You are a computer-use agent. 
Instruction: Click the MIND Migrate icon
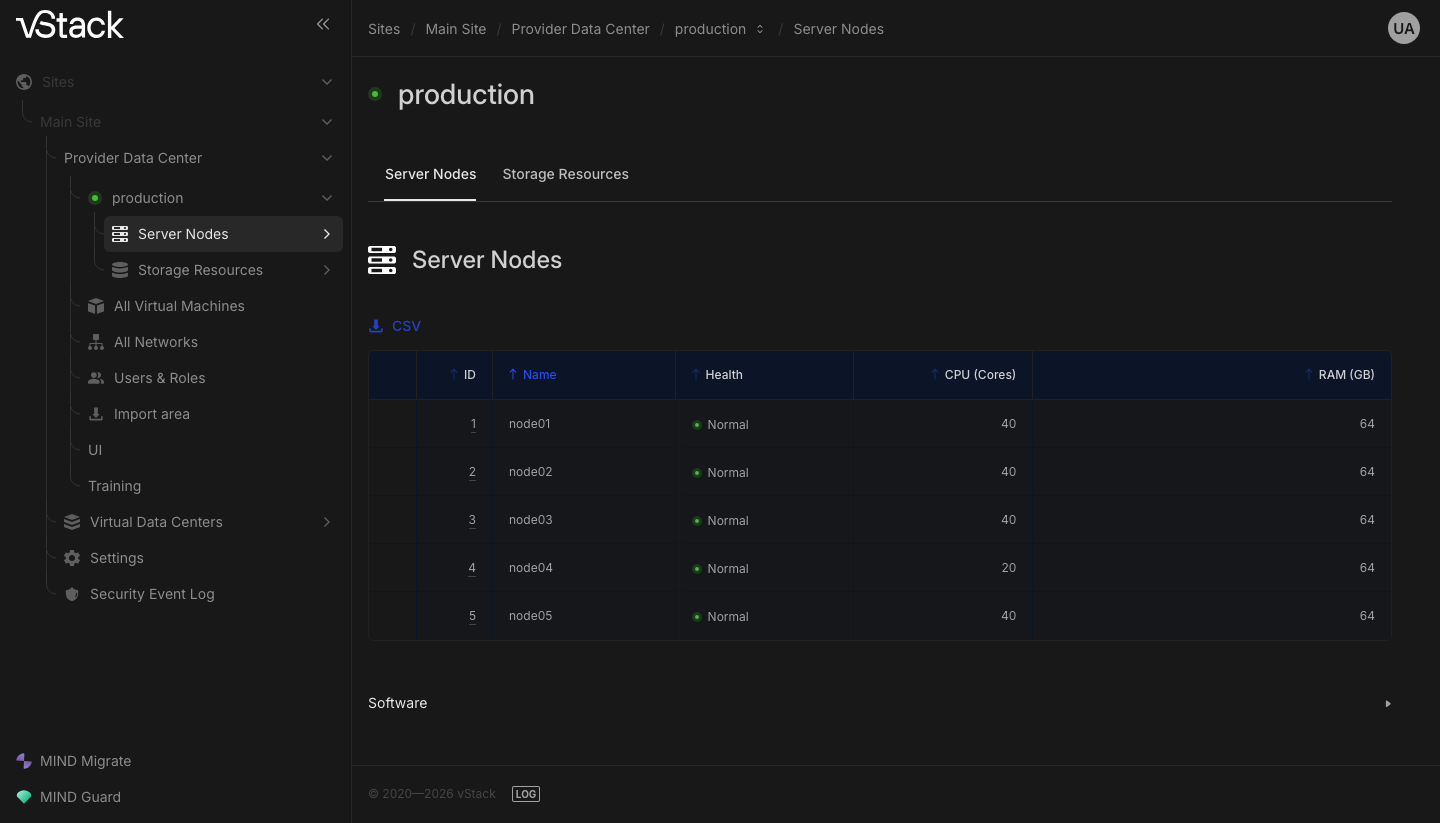click(24, 761)
